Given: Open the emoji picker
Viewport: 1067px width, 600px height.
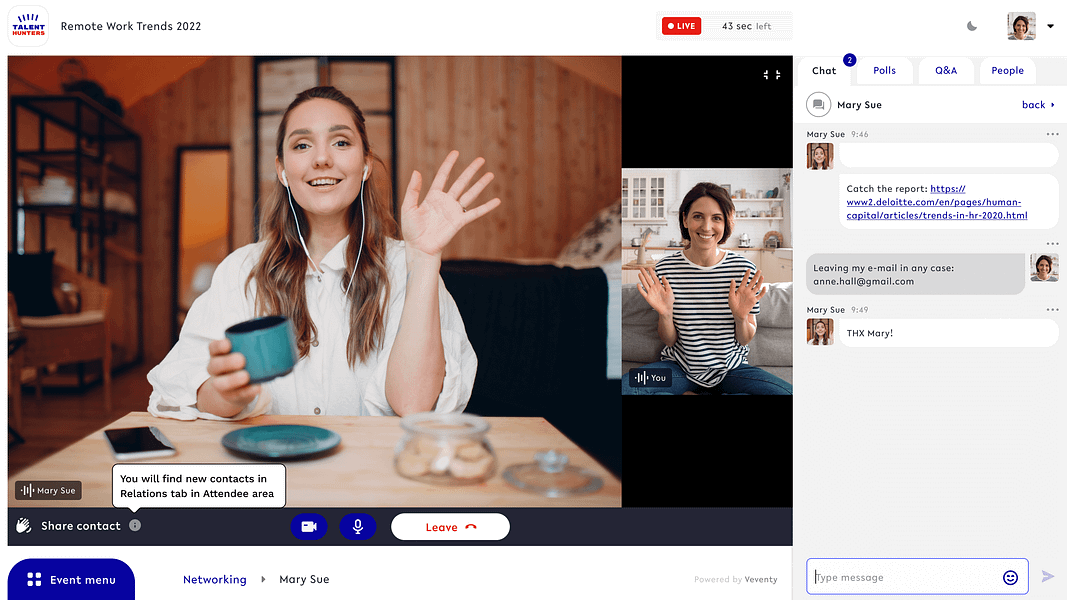Looking at the screenshot, I should click(x=1011, y=578).
